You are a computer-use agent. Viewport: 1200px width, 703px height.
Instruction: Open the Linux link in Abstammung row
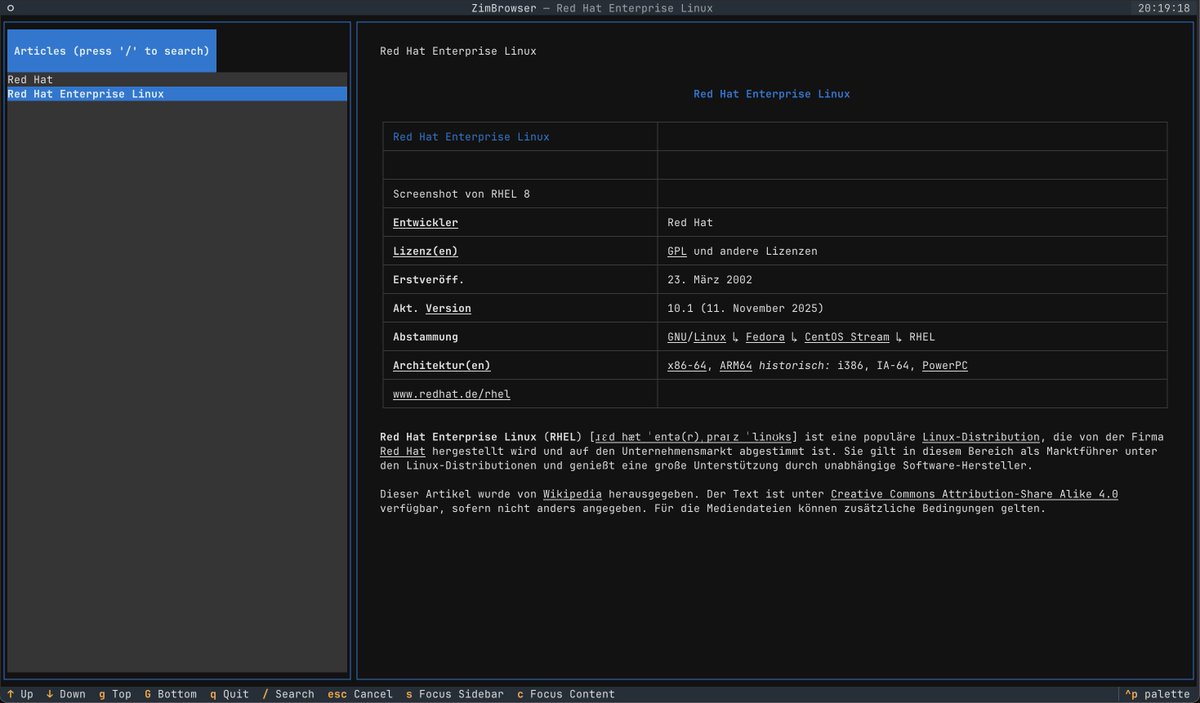(x=710, y=337)
